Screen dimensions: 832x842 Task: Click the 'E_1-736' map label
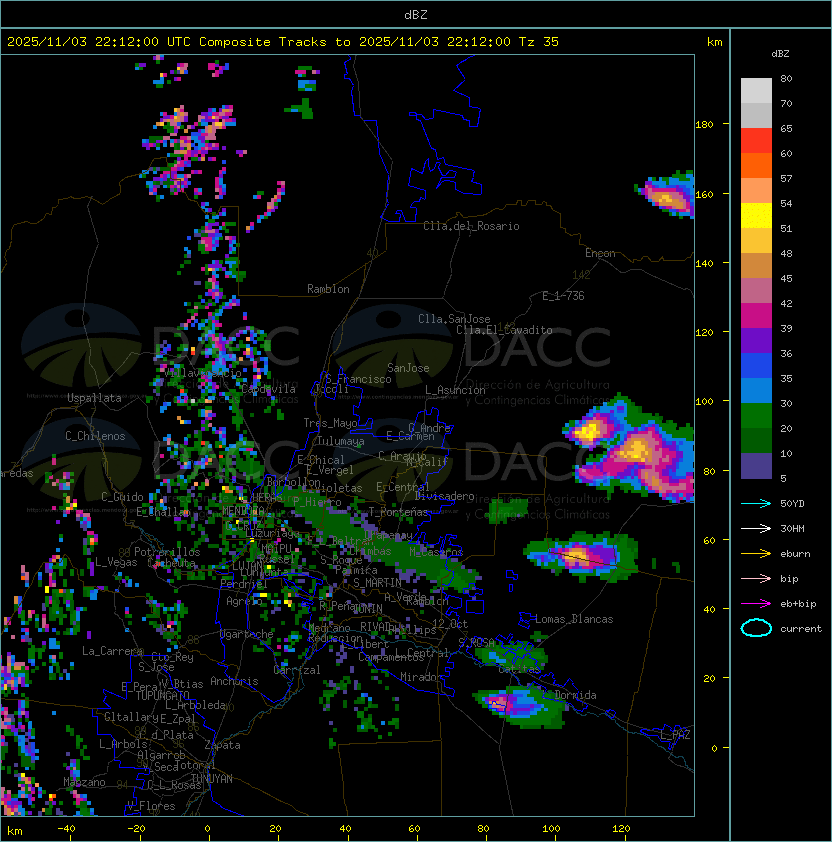563,296
